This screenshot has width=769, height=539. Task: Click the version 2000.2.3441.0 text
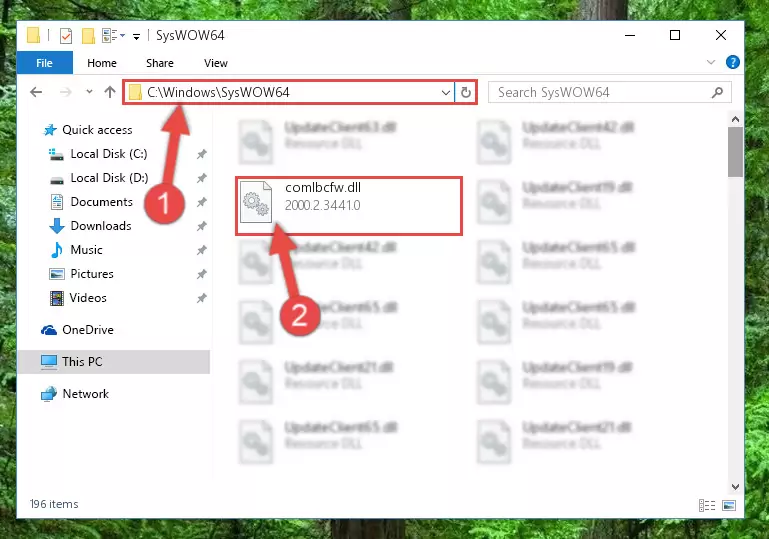click(322, 205)
